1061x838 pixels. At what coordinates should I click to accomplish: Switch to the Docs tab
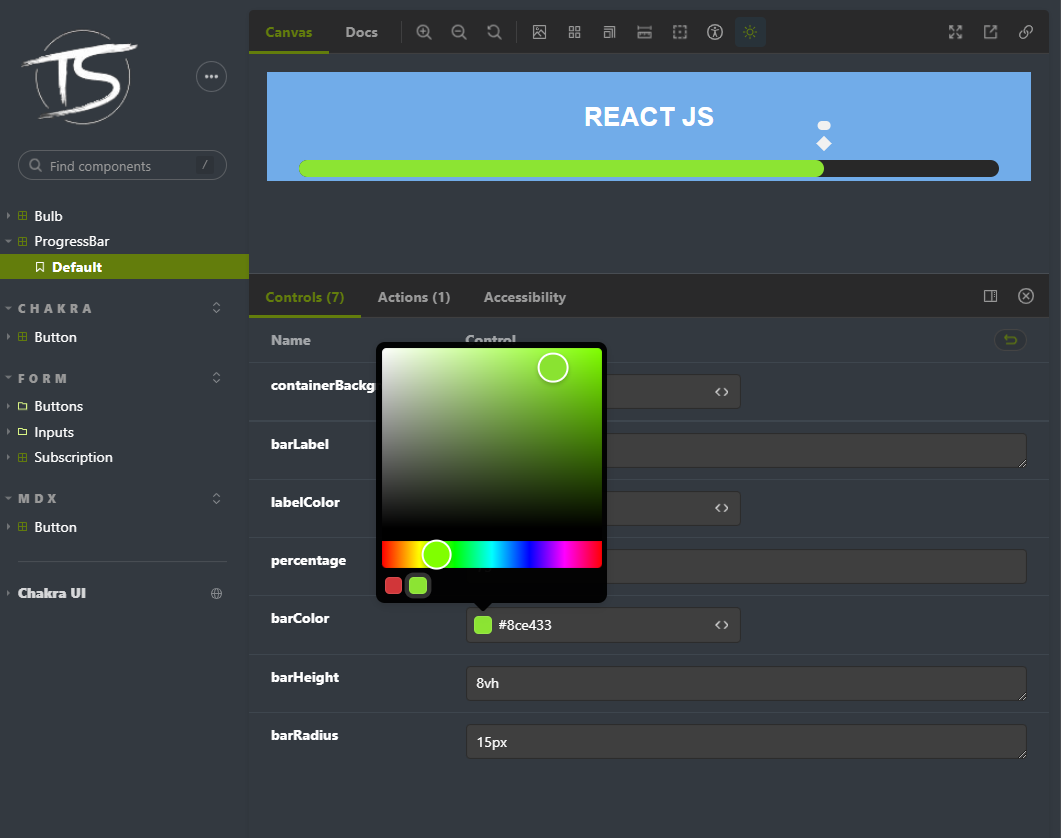(x=361, y=32)
